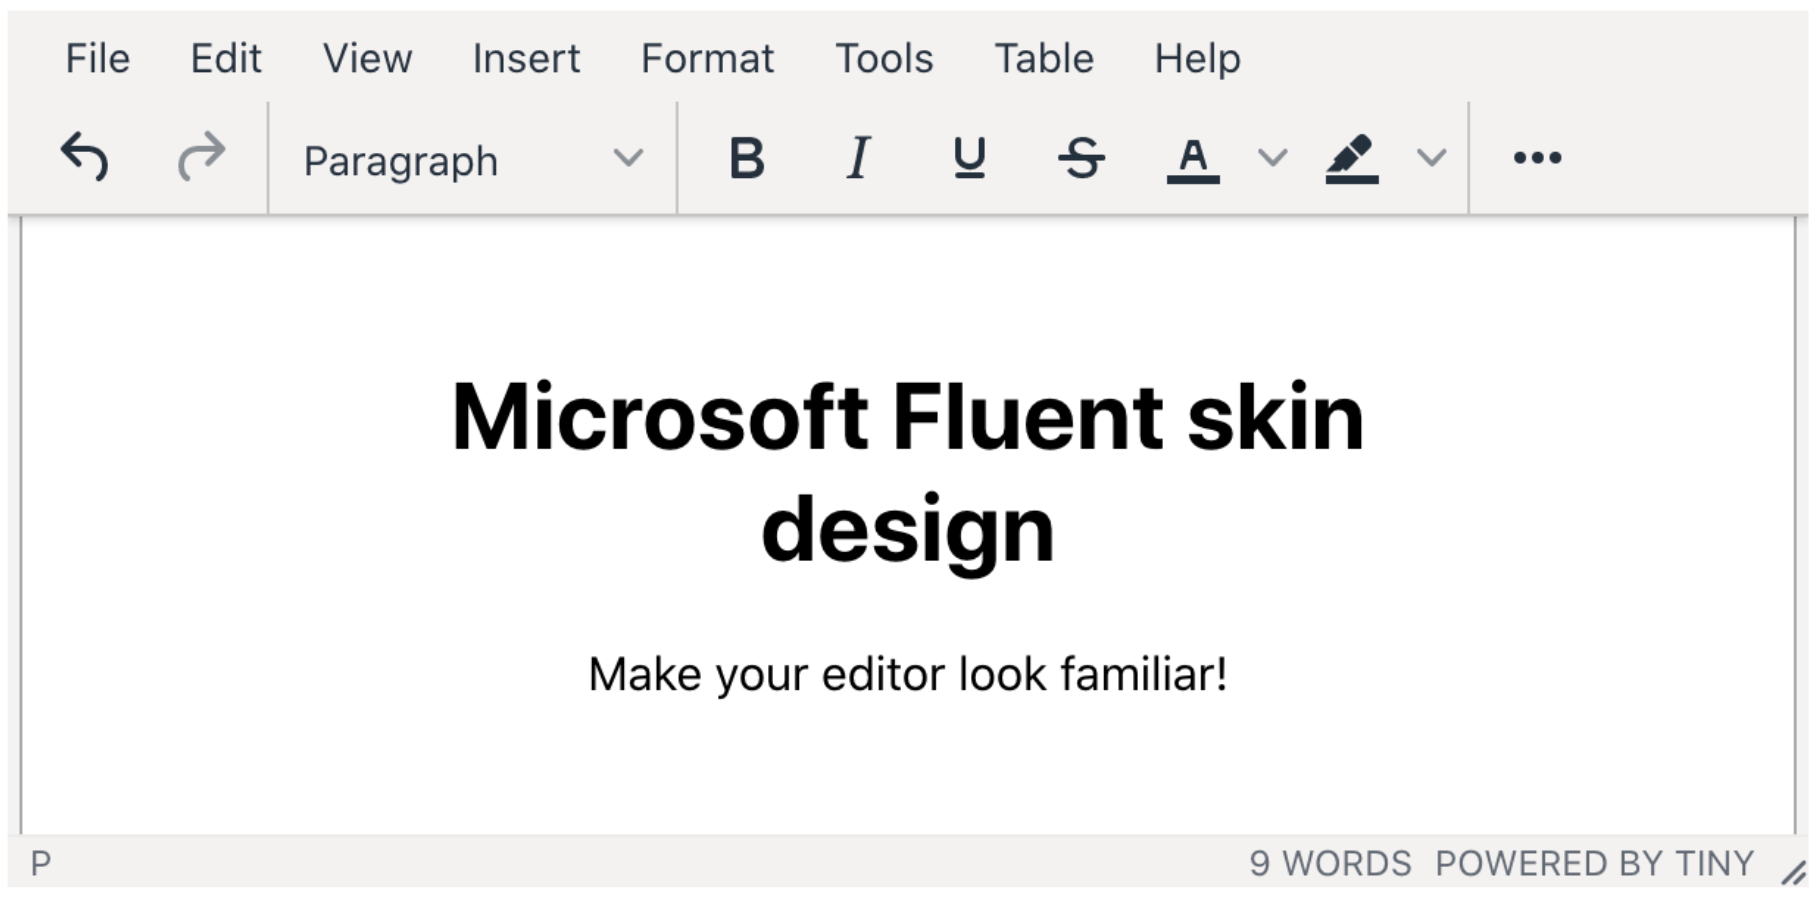Click the Undo arrow icon
Viewport: 1820px width, 902px height.
point(85,158)
